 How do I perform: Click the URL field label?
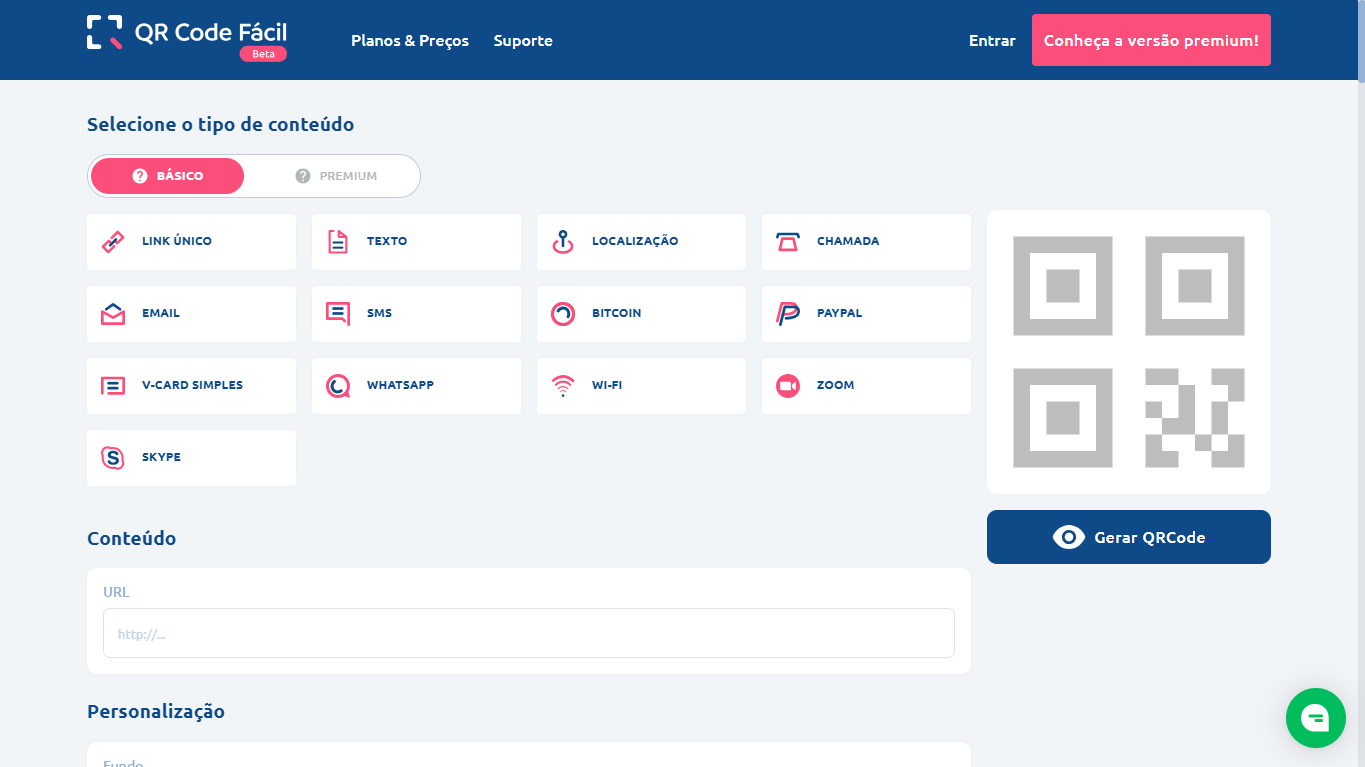click(x=116, y=592)
